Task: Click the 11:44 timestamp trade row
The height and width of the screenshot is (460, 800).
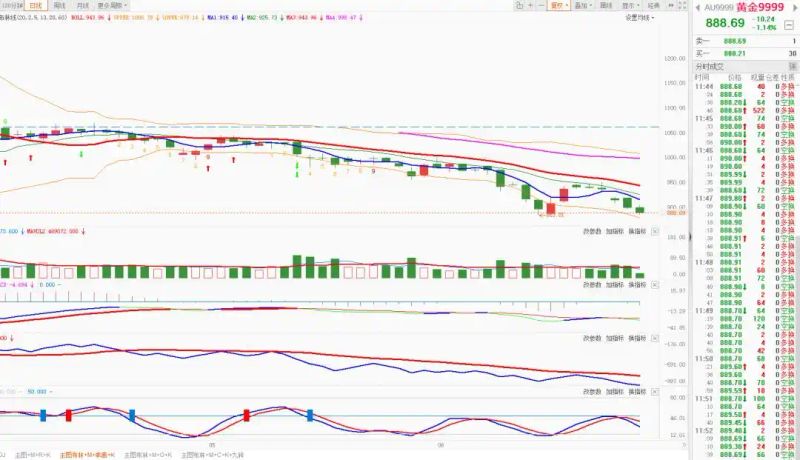Action: click(x=745, y=87)
